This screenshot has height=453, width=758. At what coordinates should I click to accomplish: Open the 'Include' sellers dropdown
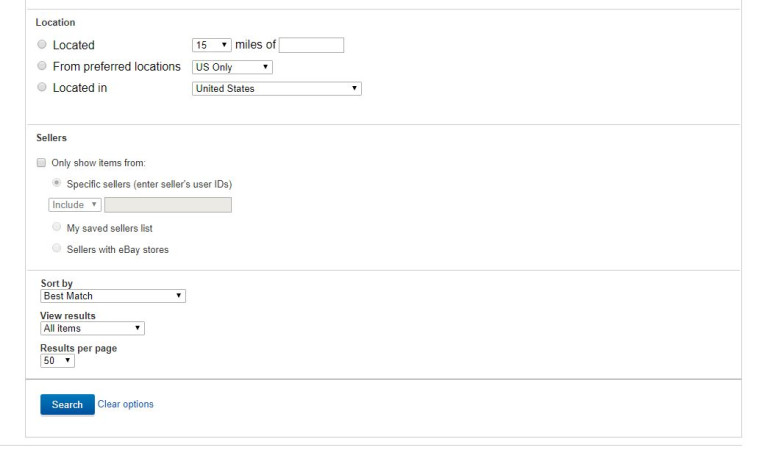(75, 205)
